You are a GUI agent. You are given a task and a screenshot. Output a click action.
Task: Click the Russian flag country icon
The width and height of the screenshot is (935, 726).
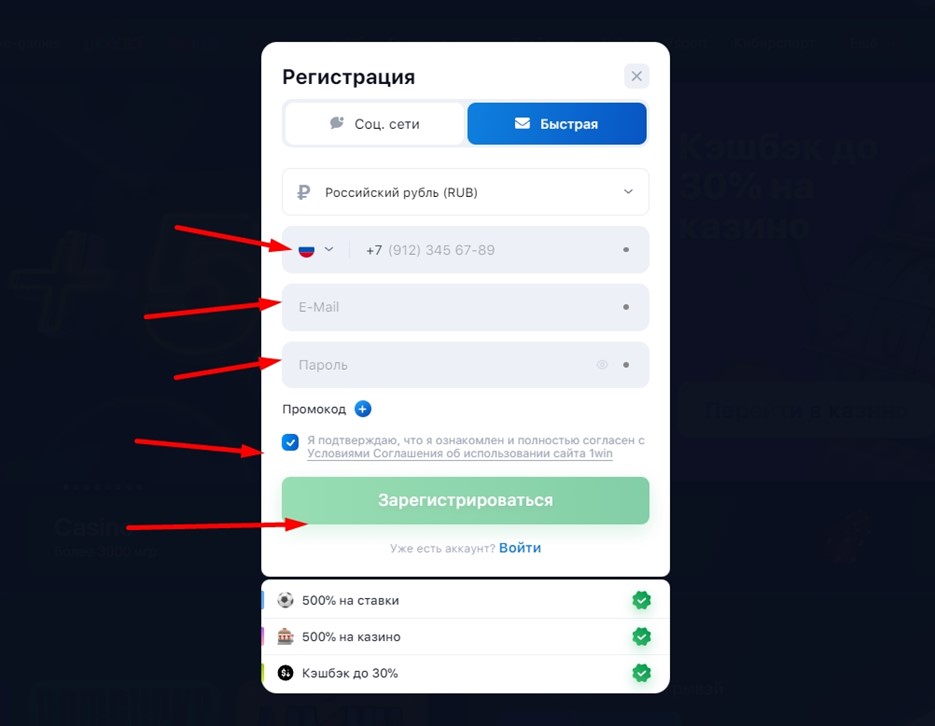306,250
